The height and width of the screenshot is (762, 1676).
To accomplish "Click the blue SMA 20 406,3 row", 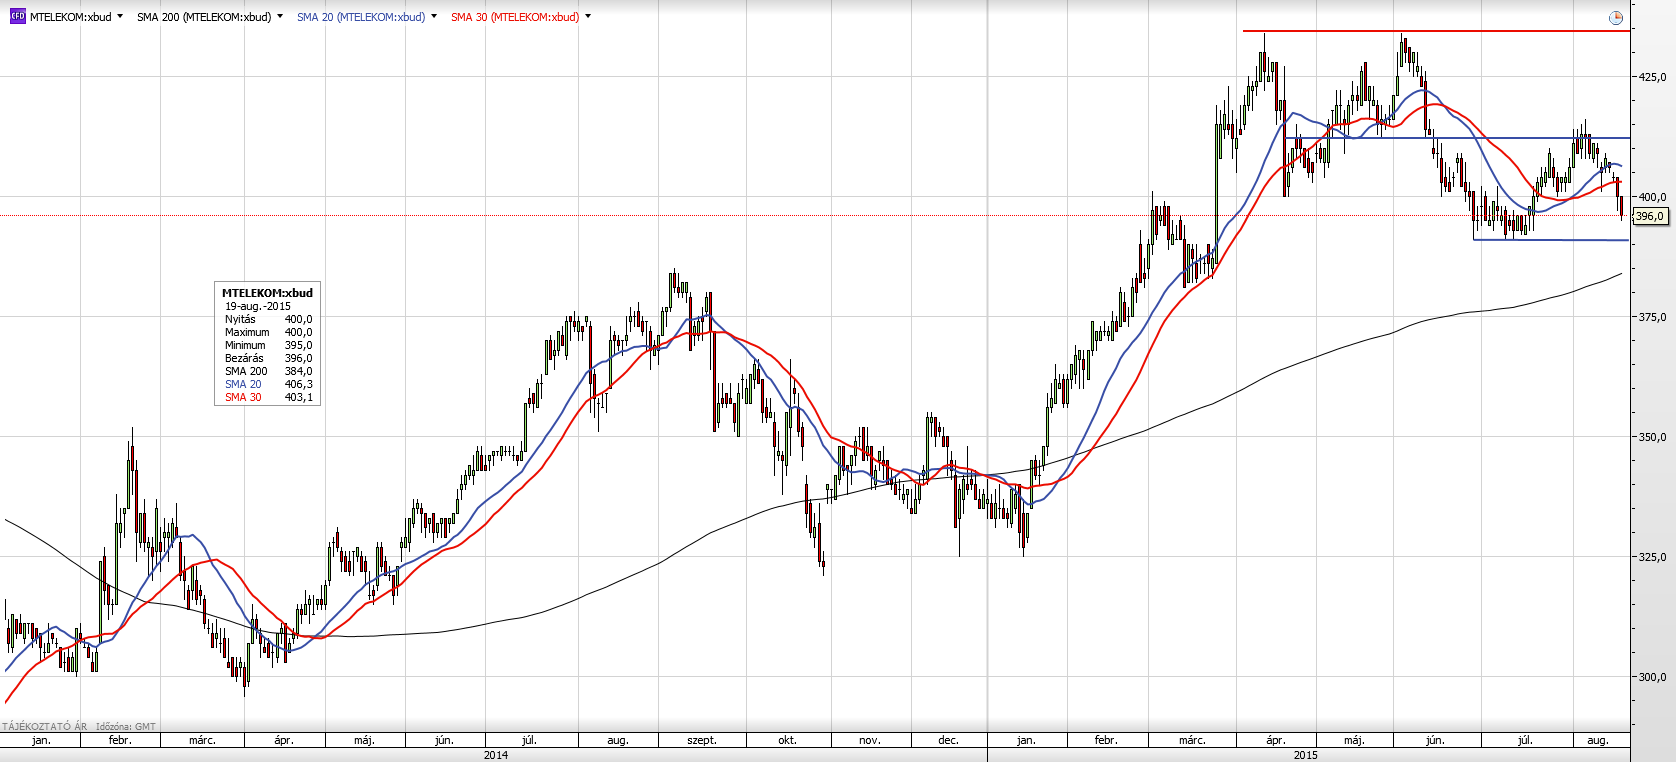I will (268, 384).
